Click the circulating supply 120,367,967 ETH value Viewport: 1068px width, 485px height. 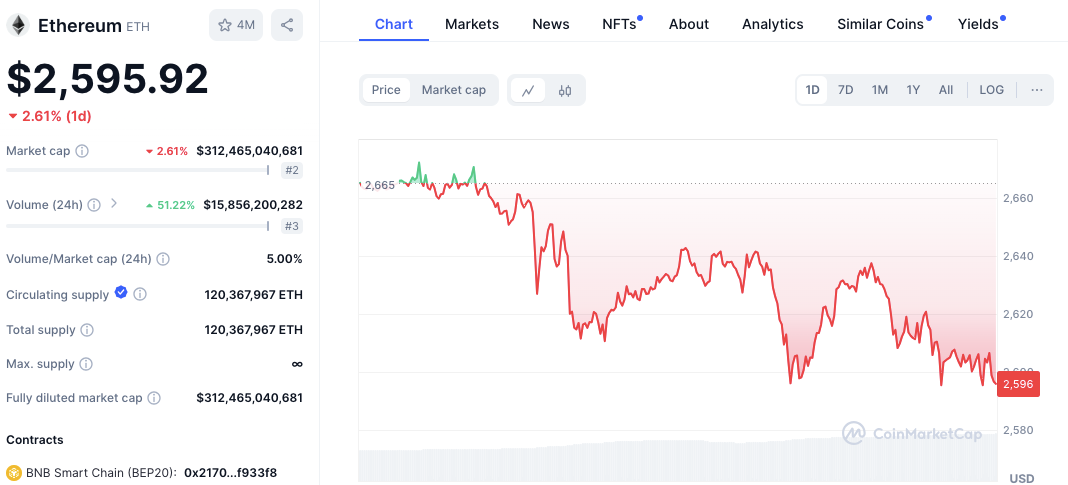click(253, 295)
